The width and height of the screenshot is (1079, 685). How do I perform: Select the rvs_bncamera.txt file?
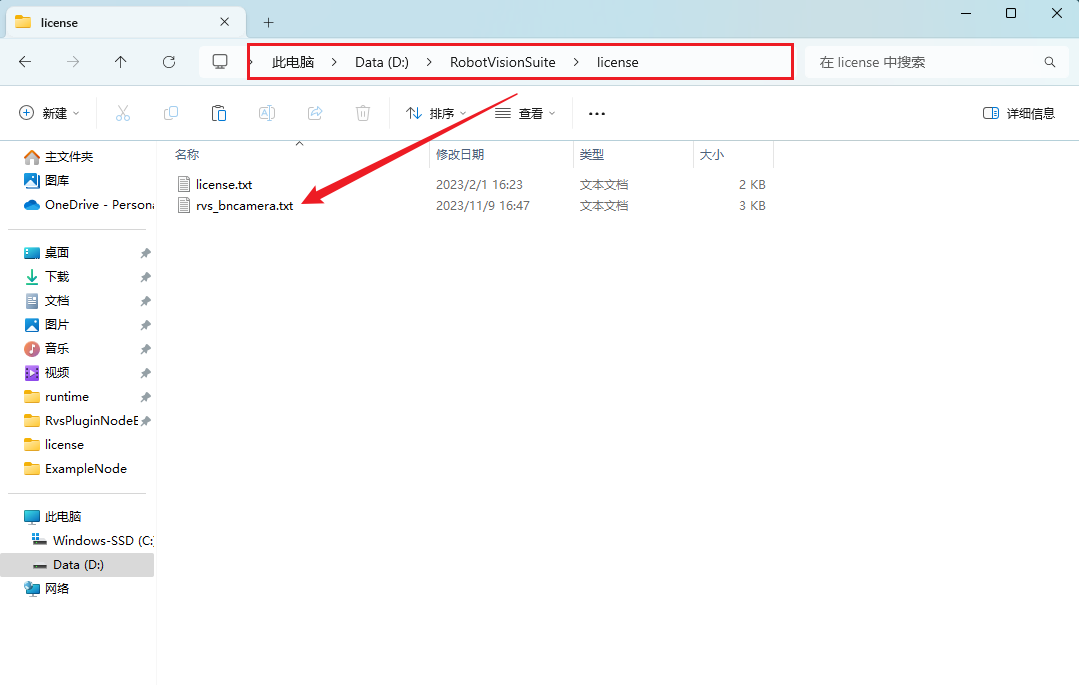click(x=244, y=206)
